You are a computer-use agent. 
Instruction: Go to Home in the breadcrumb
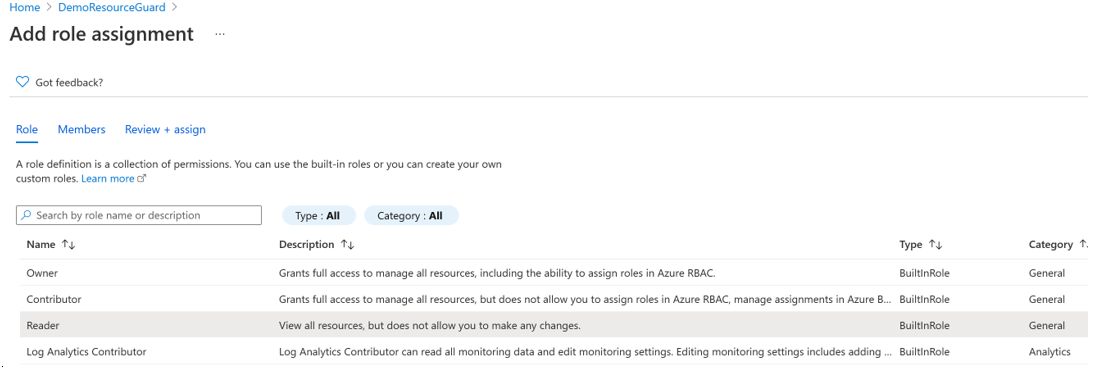pos(25,8)
